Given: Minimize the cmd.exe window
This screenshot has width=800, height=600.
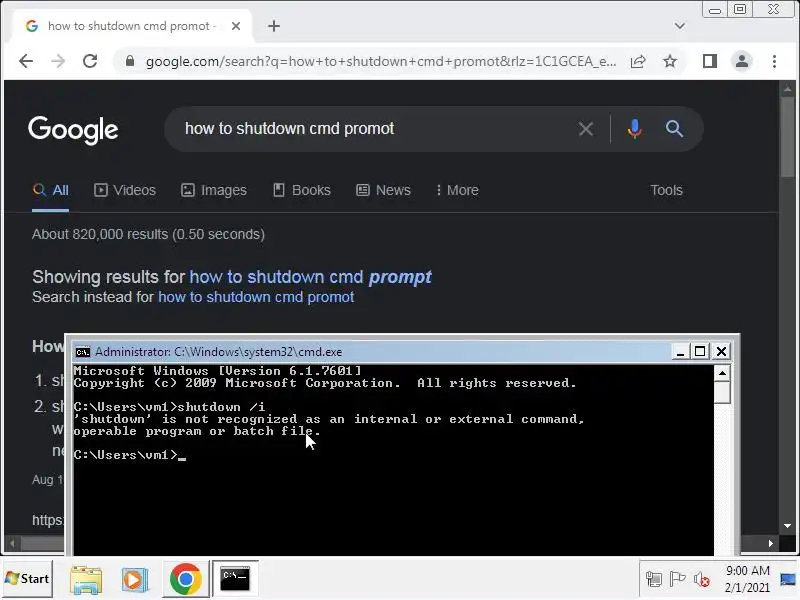Looking at the screenshot, I should pyautogui.click(x=680, y=352).
